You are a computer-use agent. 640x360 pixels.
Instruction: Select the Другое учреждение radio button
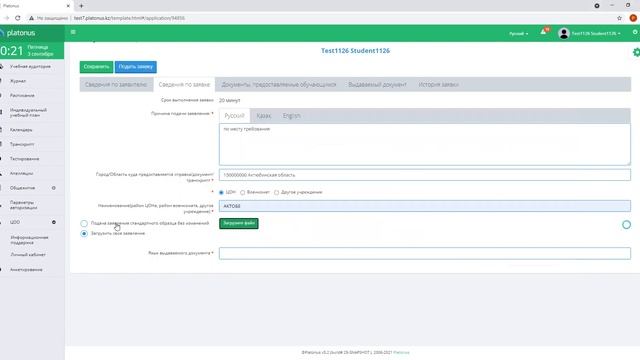click(x=276, y=192)
